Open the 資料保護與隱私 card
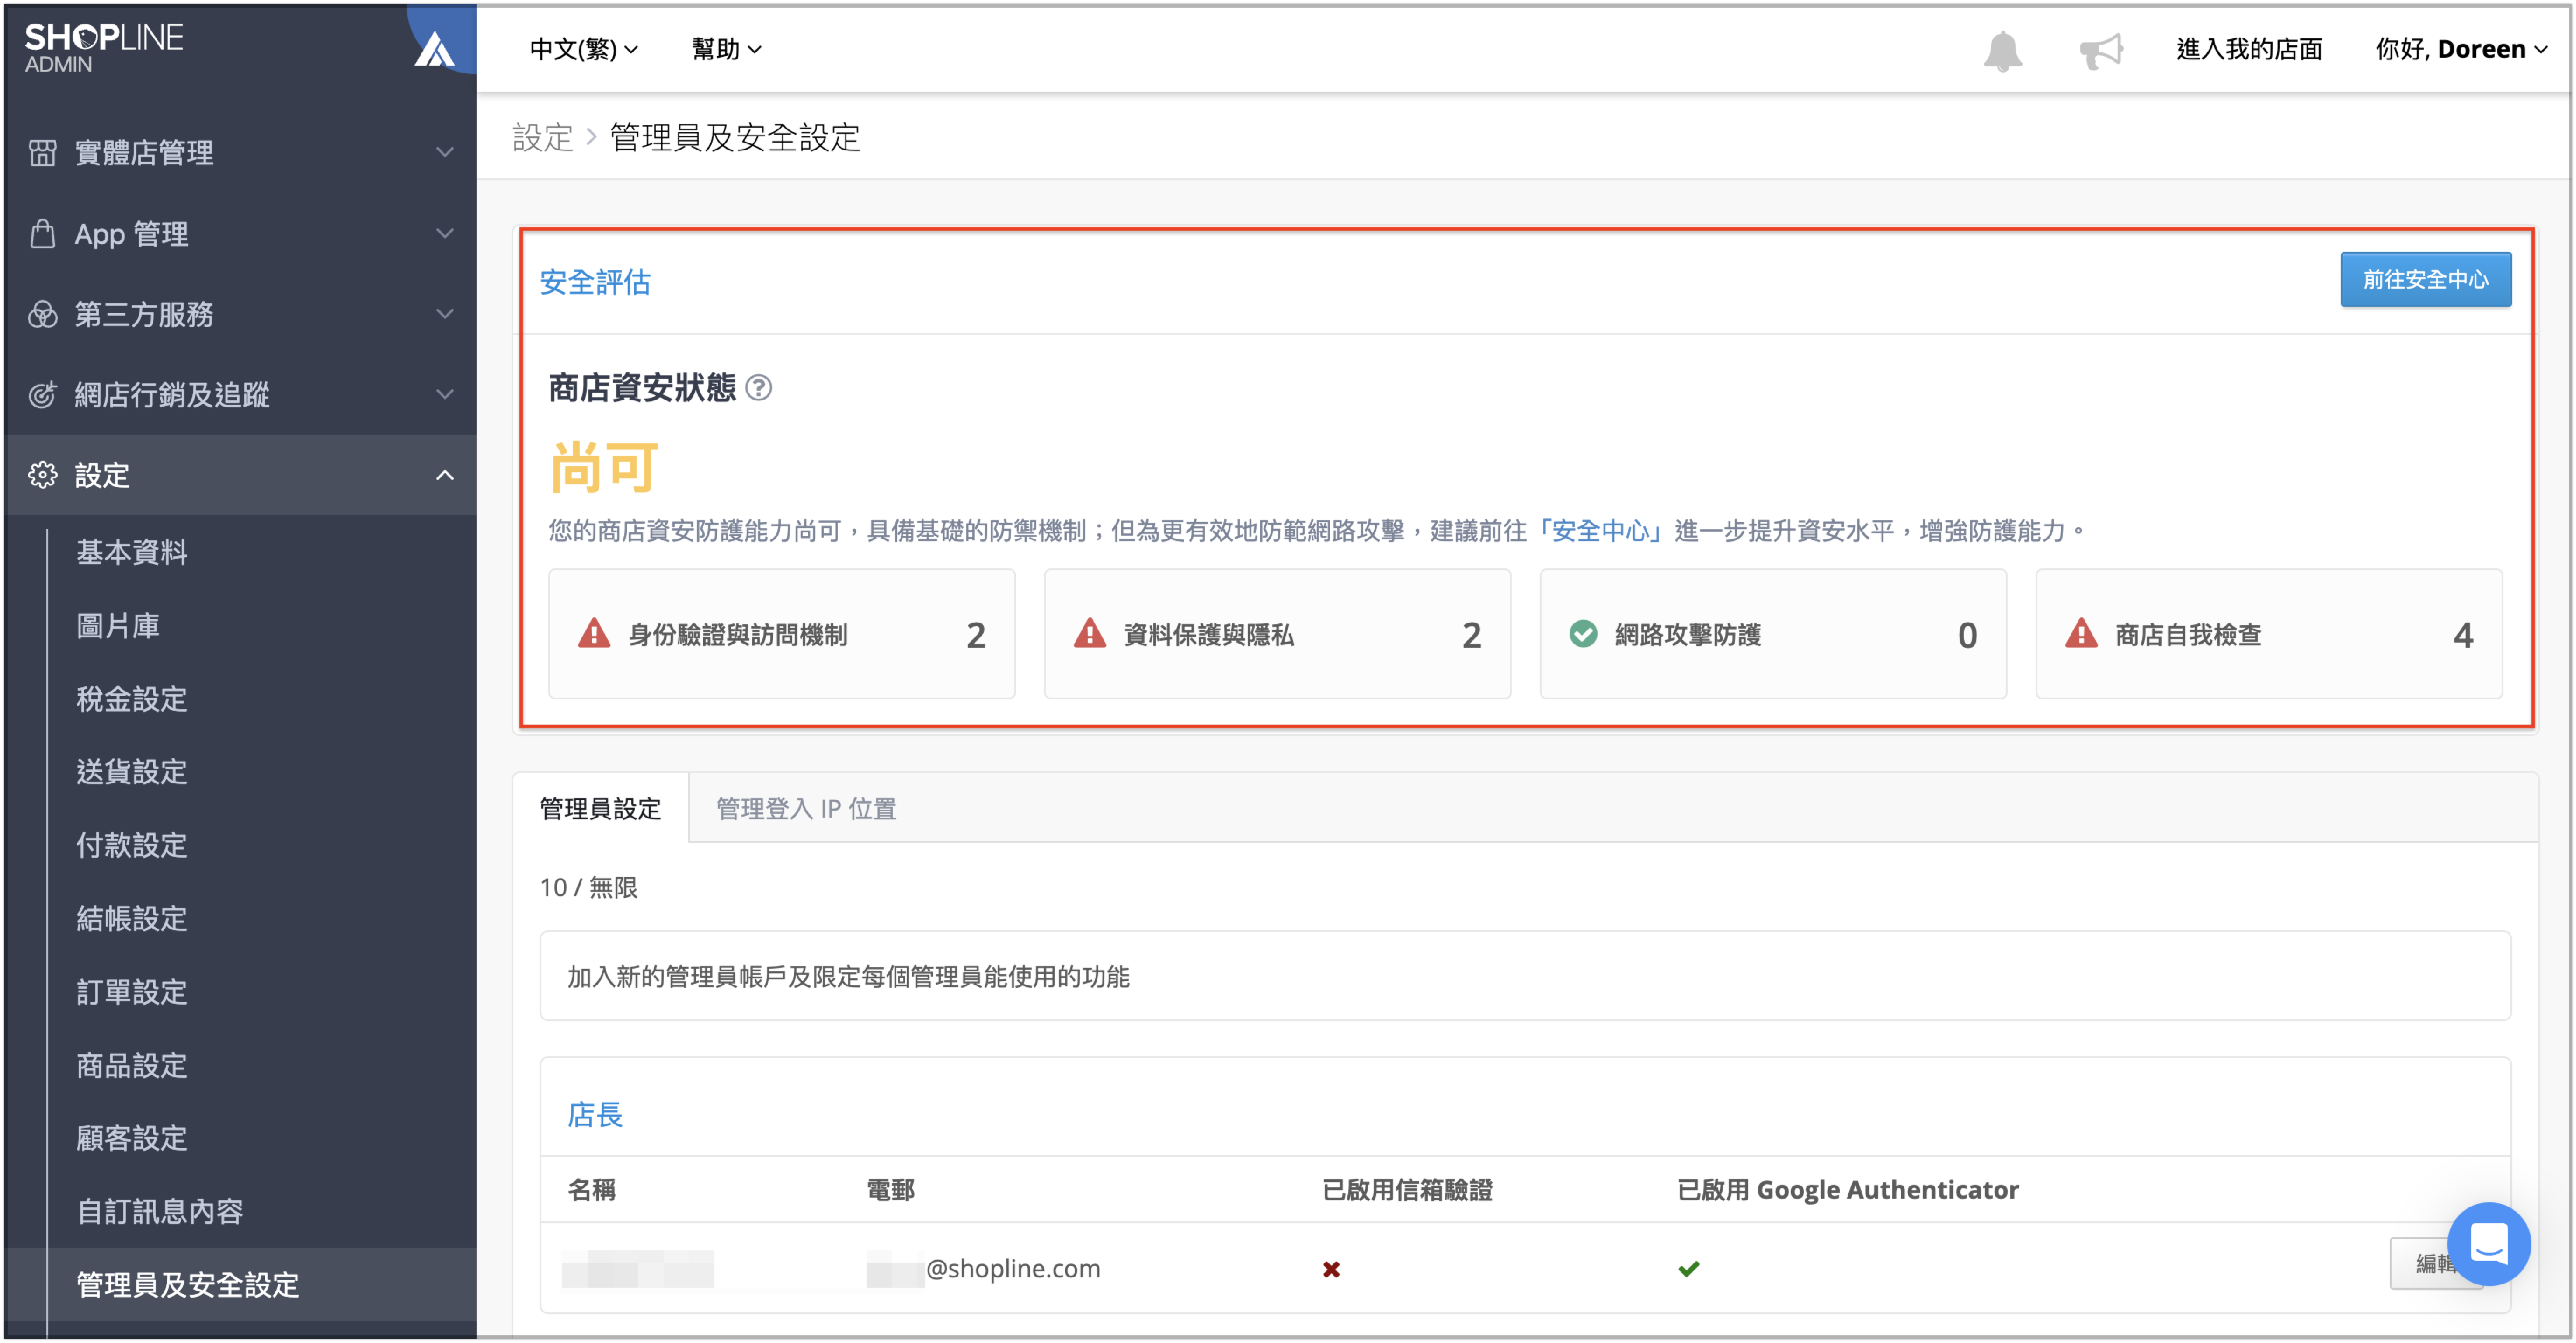2576x1343 pixels. click(x=1277, y=633)
